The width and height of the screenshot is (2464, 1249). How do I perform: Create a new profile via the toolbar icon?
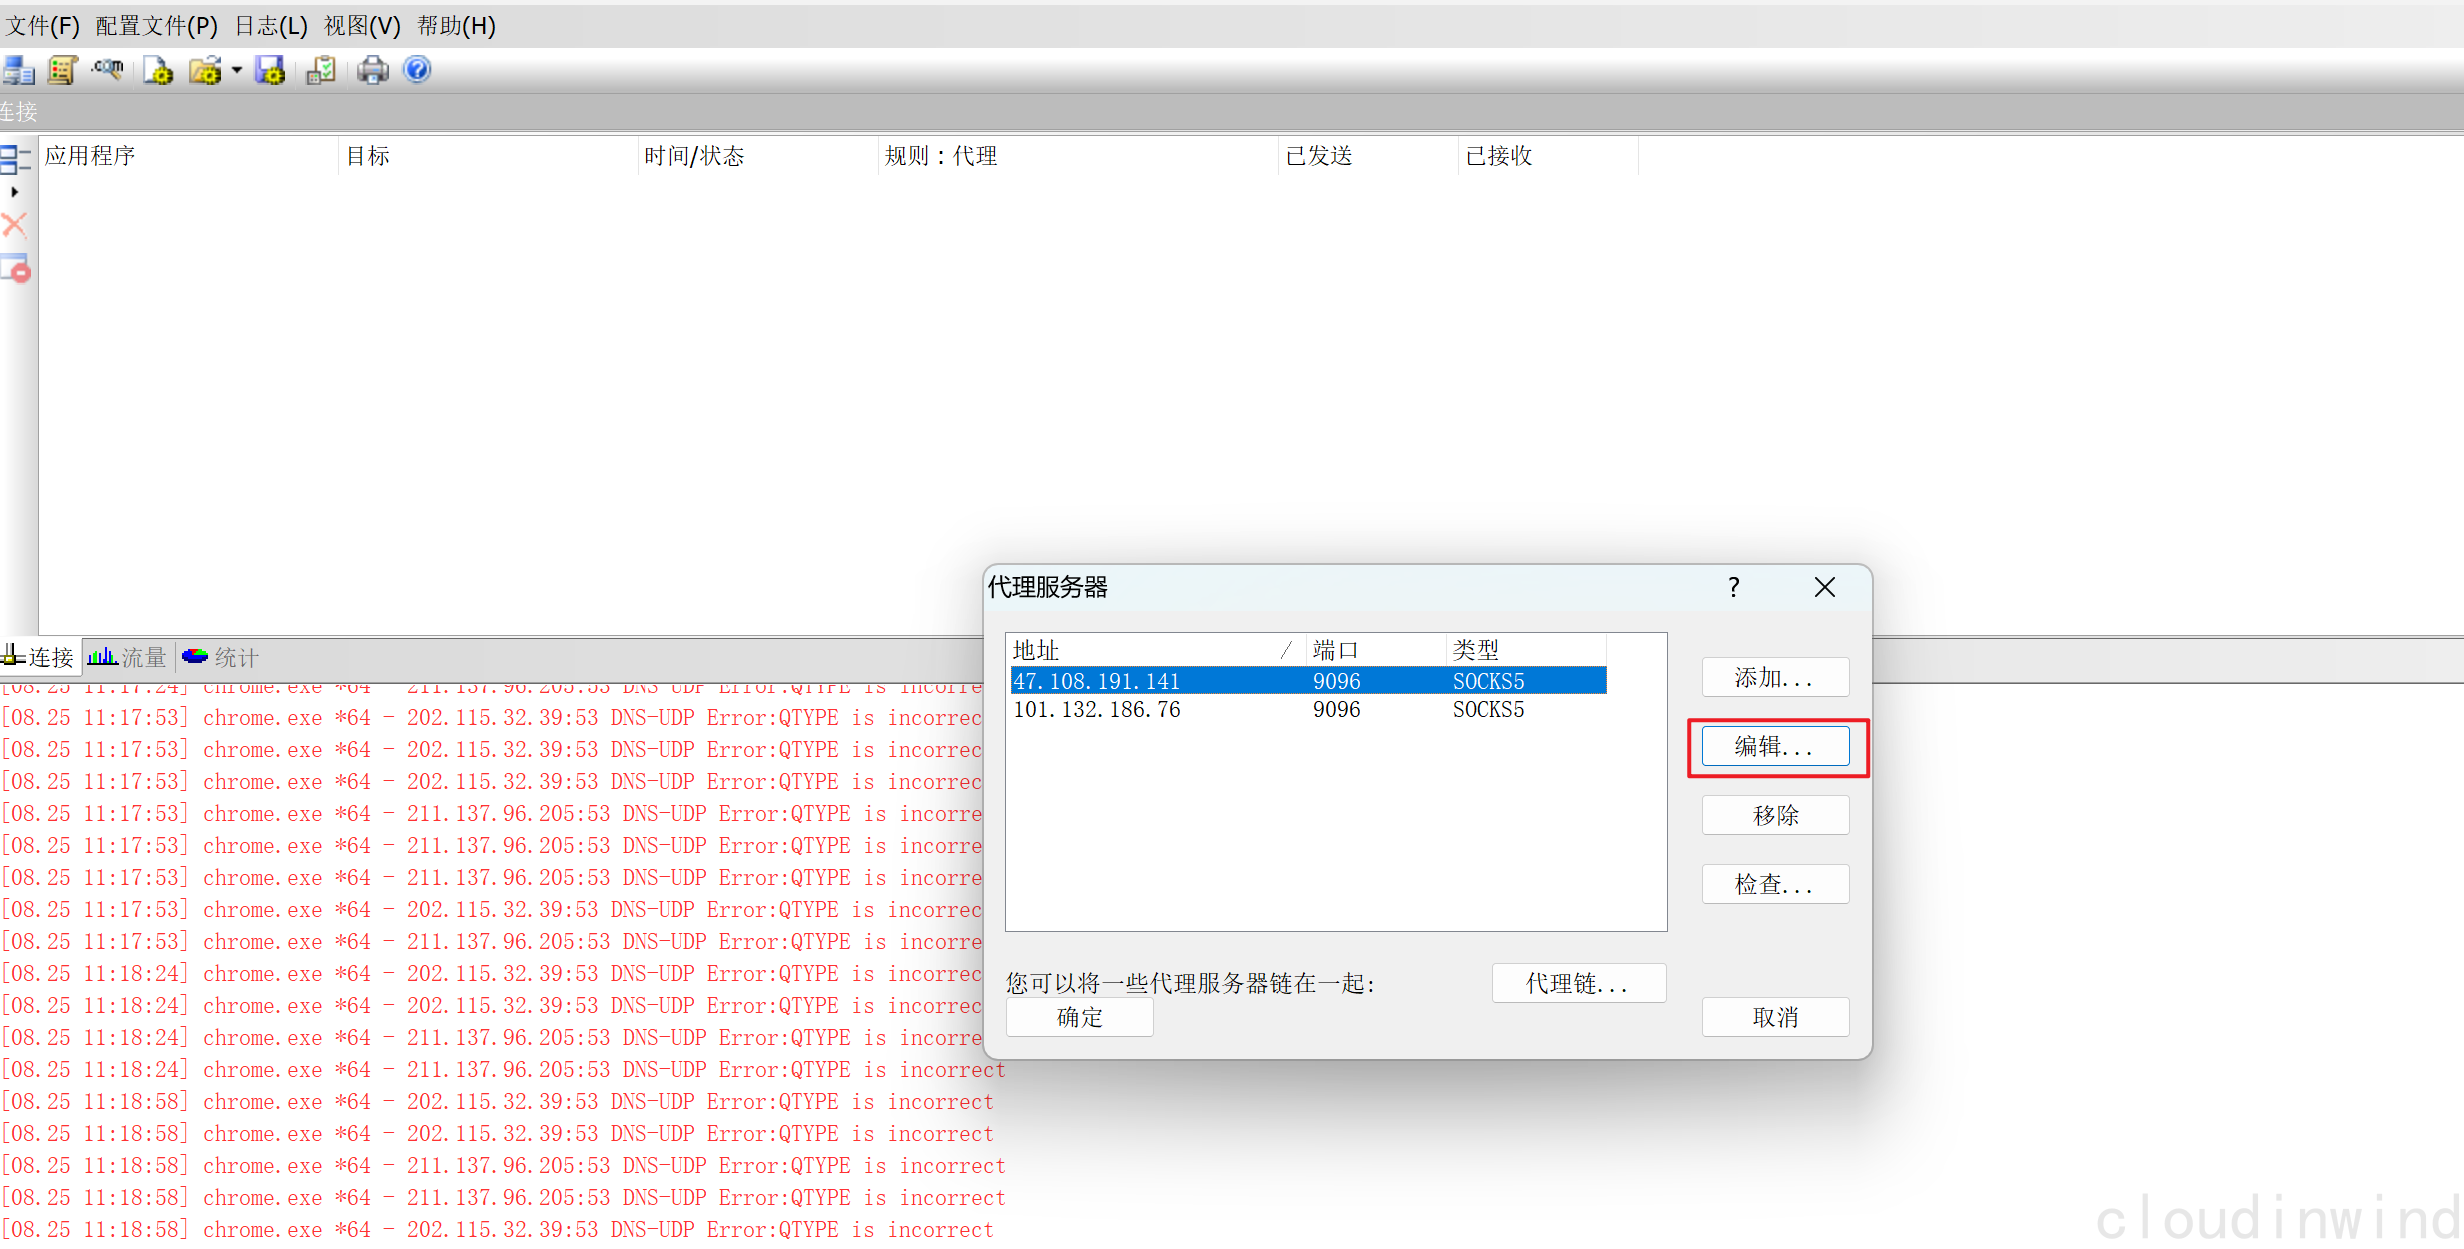pyautogui.click(x=158, y=70)
